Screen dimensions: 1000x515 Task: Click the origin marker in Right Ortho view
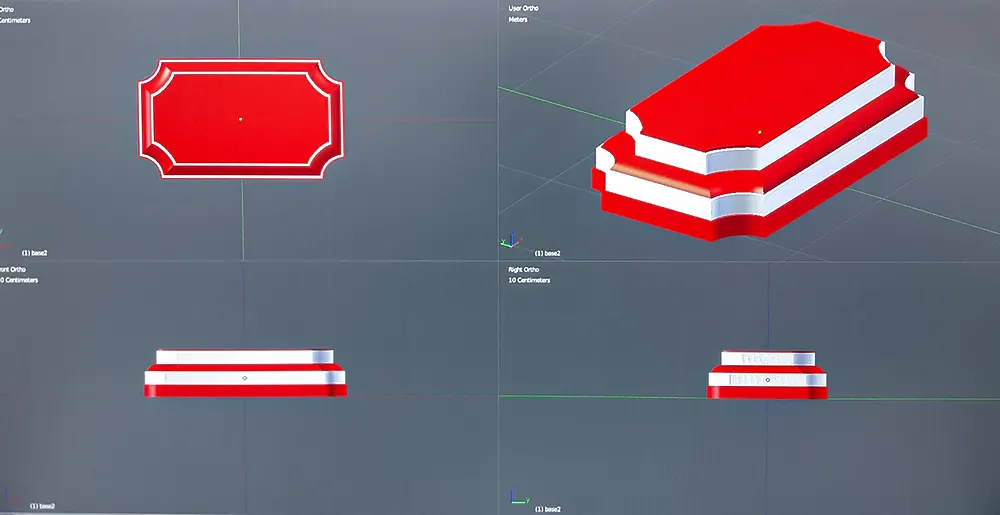coord(768,379)
